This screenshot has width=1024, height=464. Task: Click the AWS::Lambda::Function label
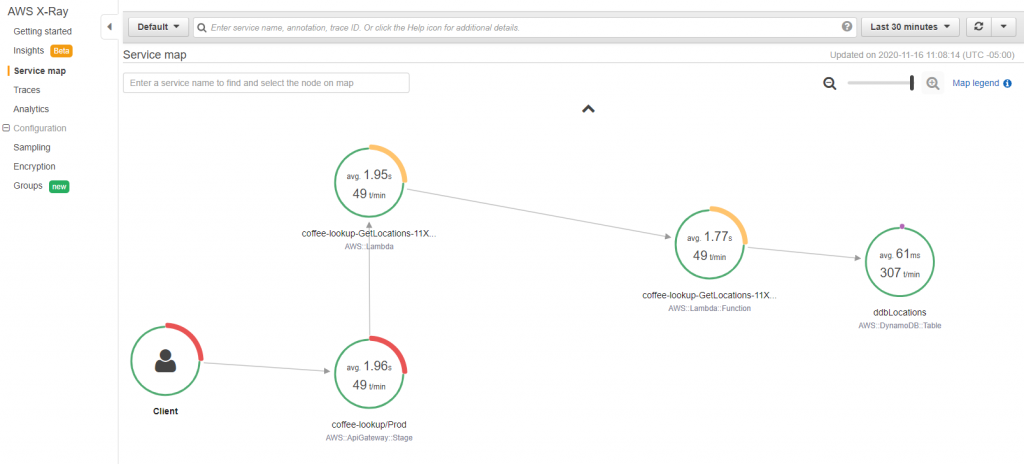[x=709, y=308]
